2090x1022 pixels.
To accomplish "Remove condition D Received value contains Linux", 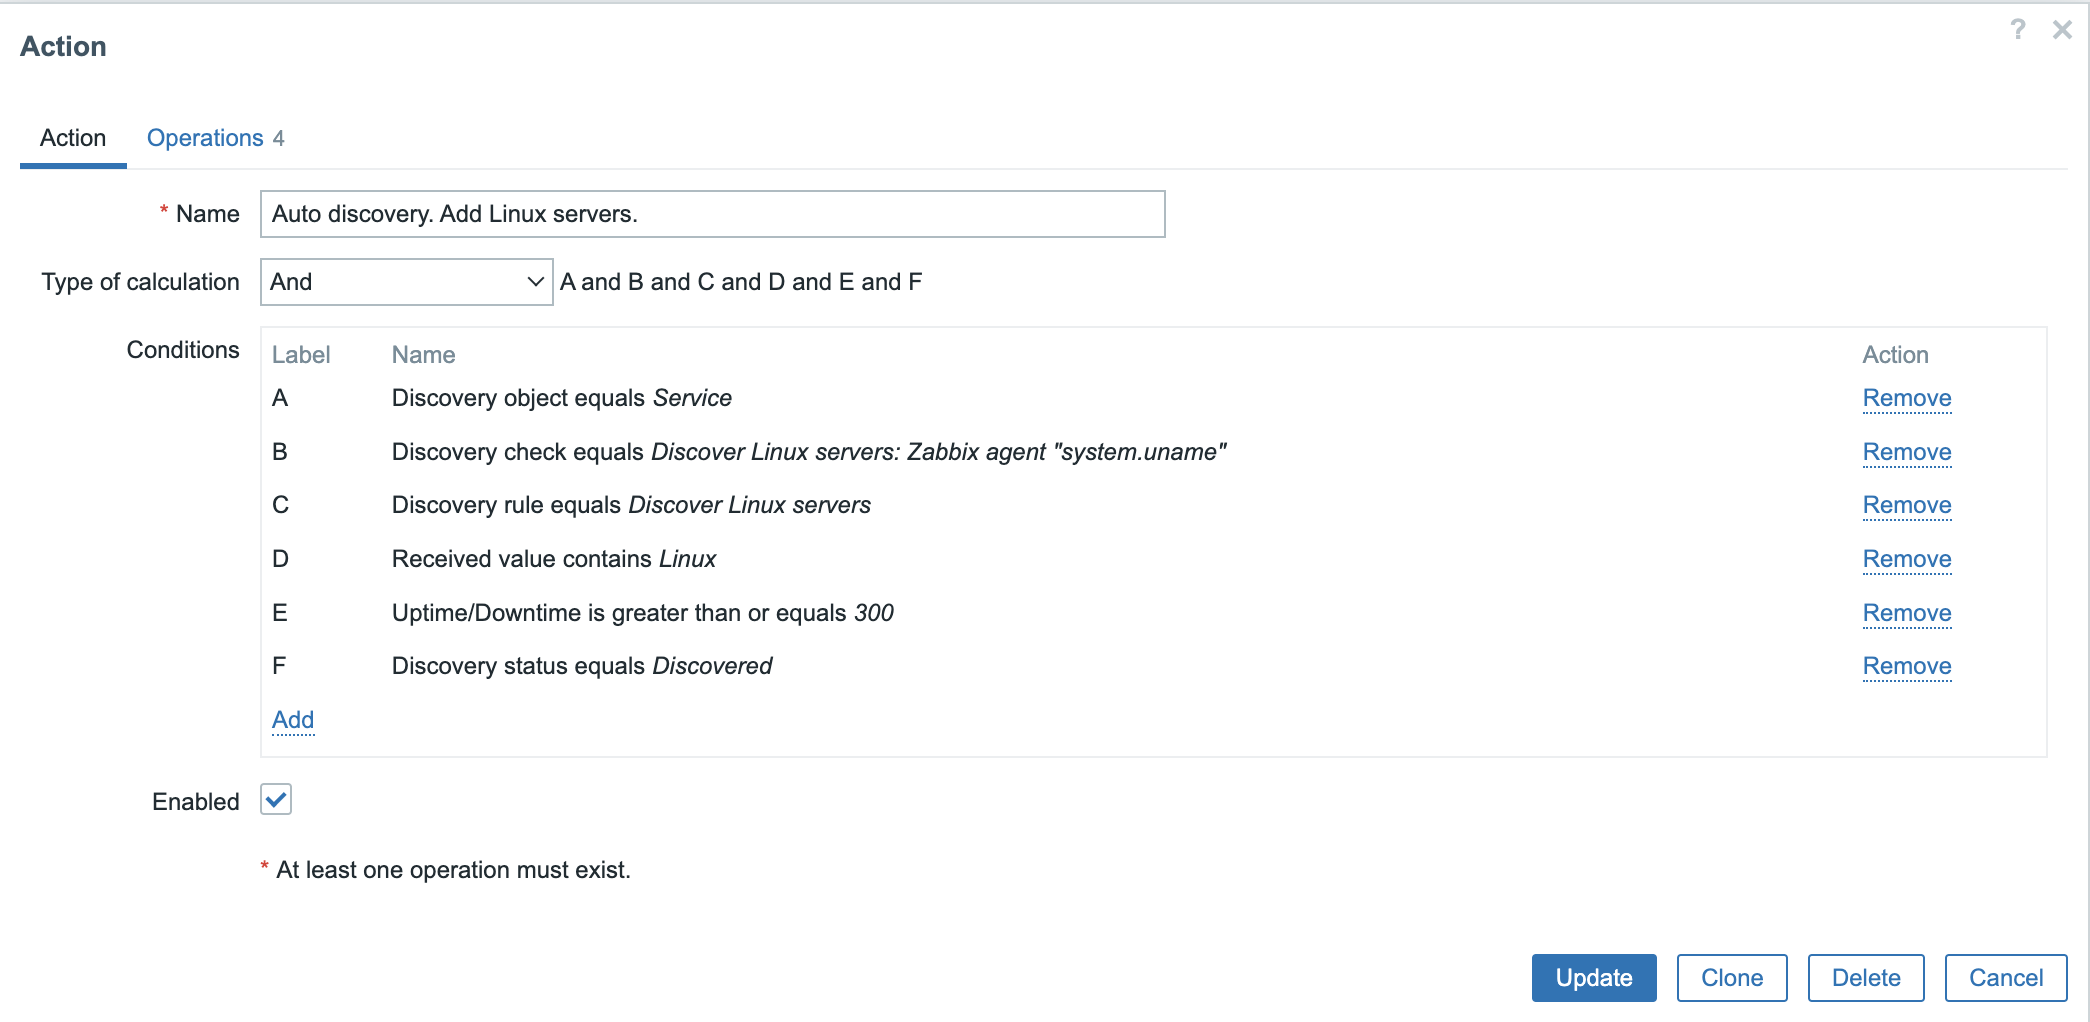I will (1906, 559).
